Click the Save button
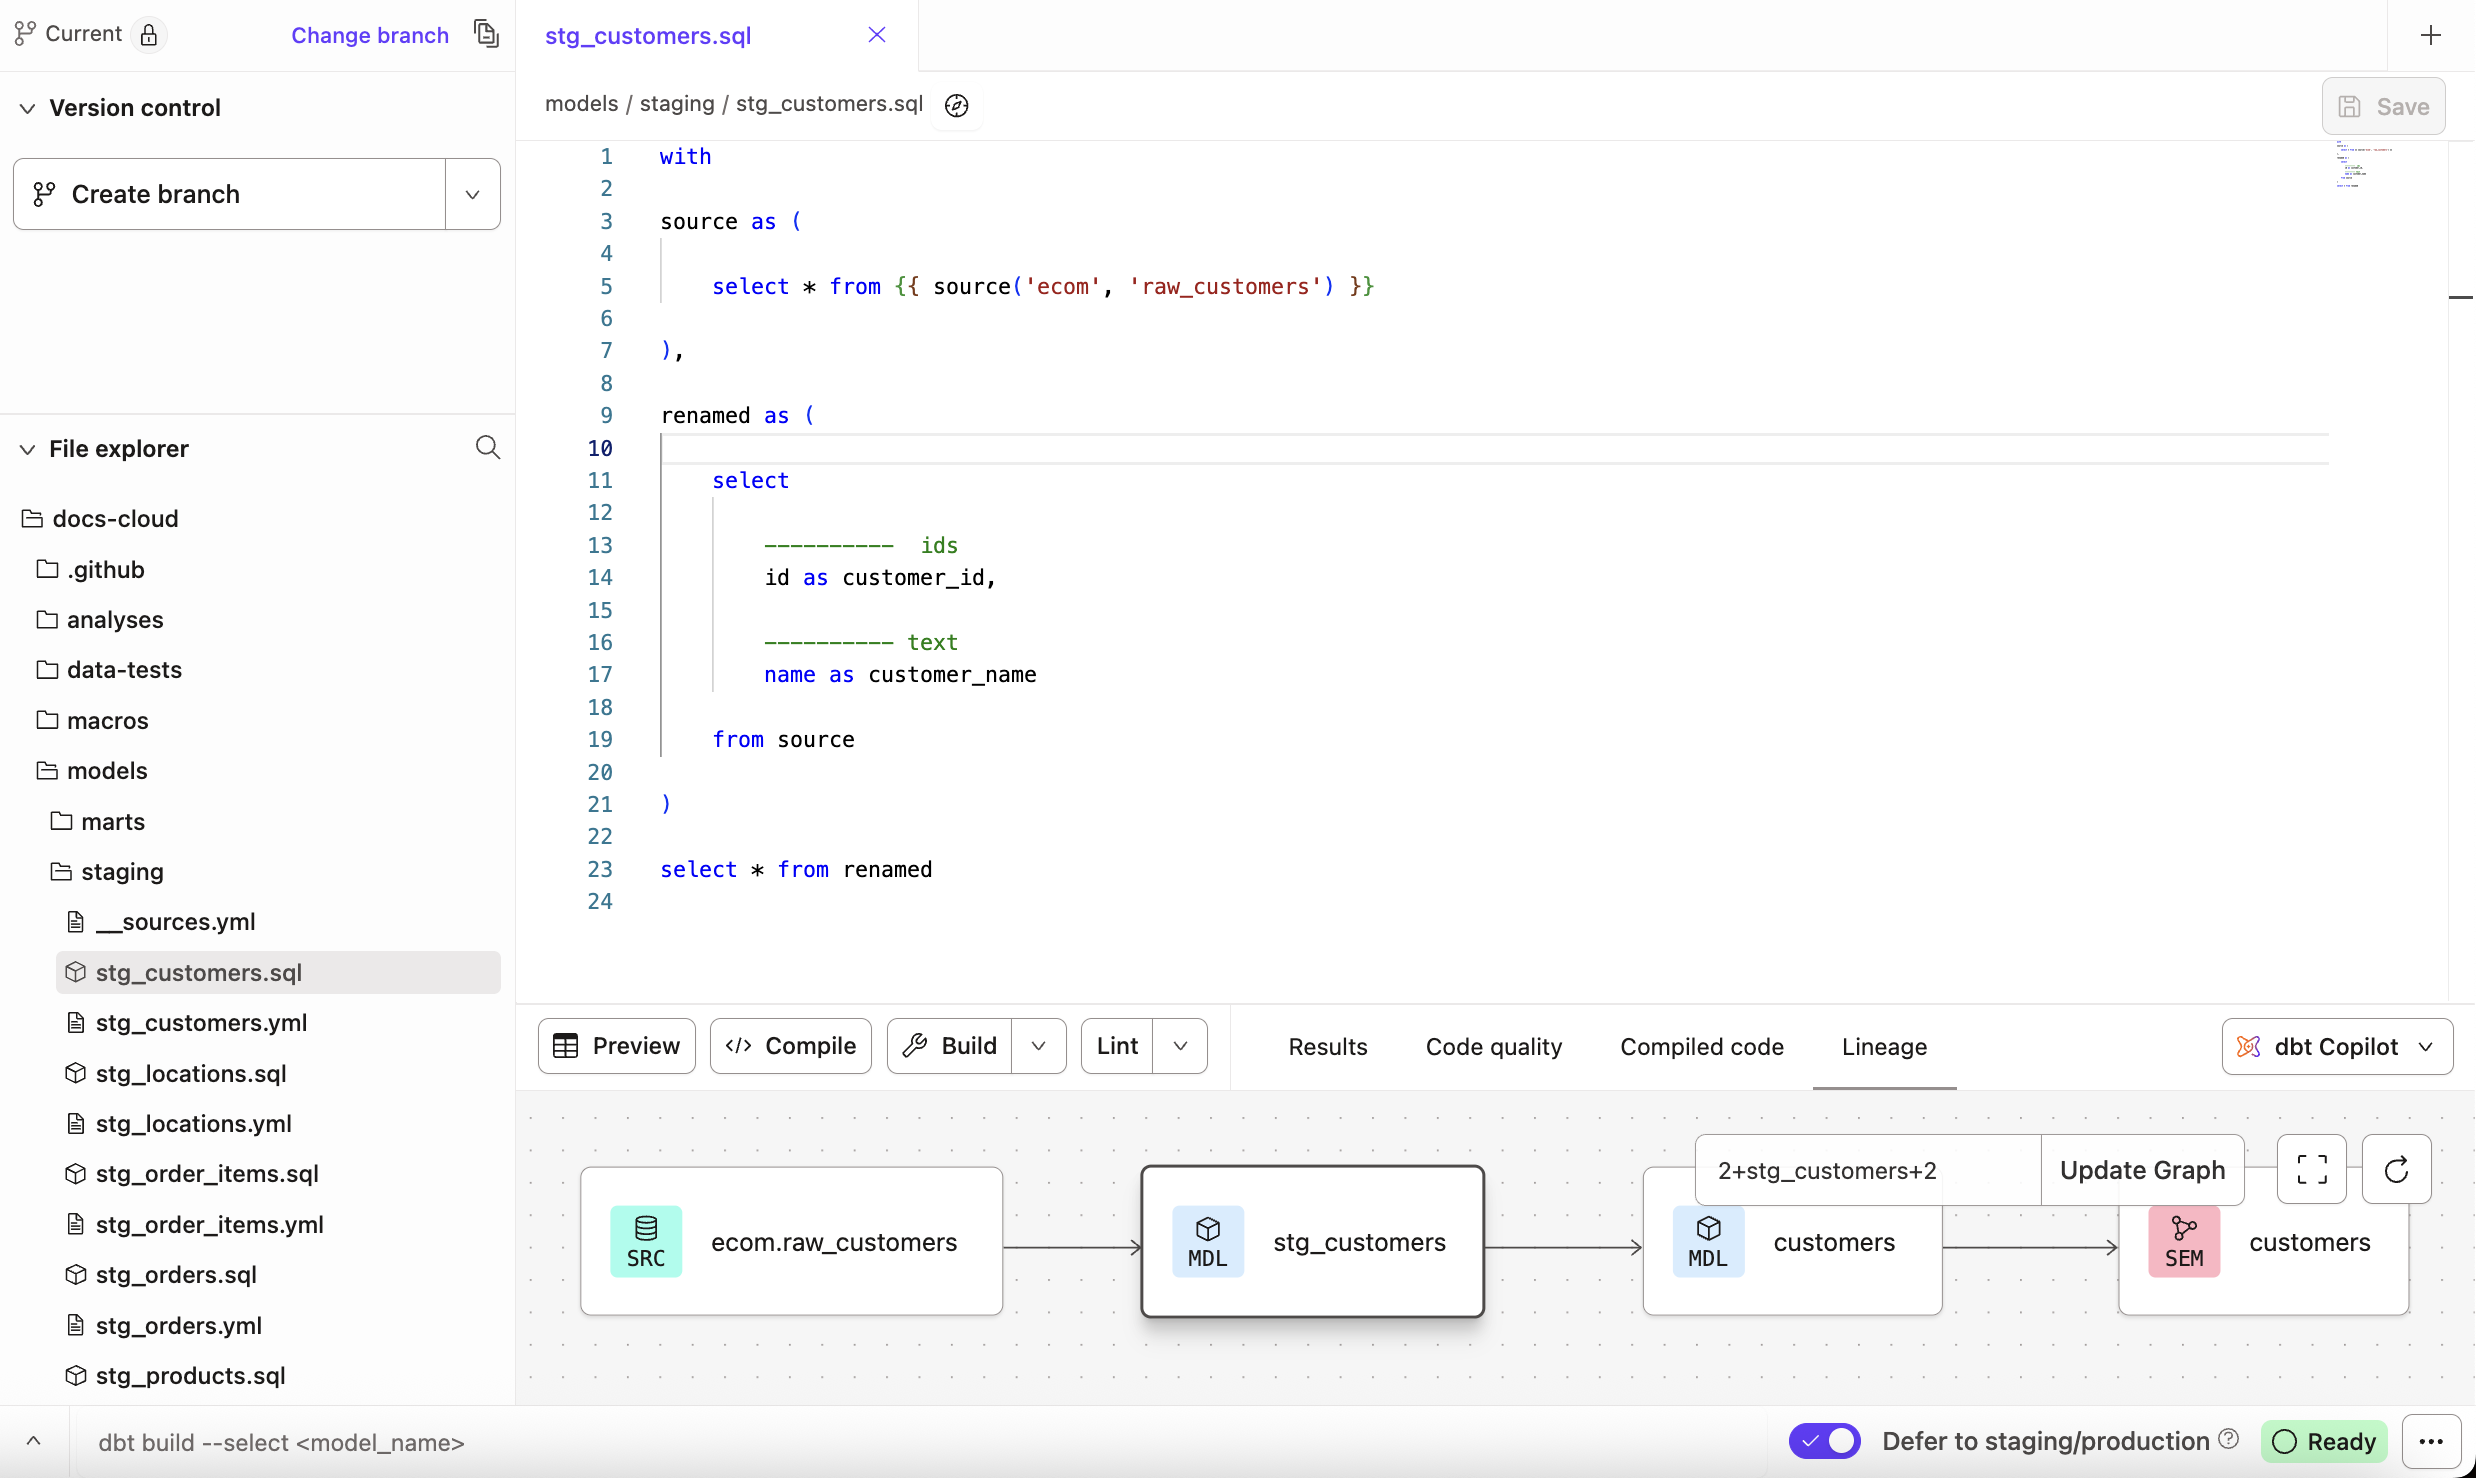2476x1478 pixels. coord(2384,106)
